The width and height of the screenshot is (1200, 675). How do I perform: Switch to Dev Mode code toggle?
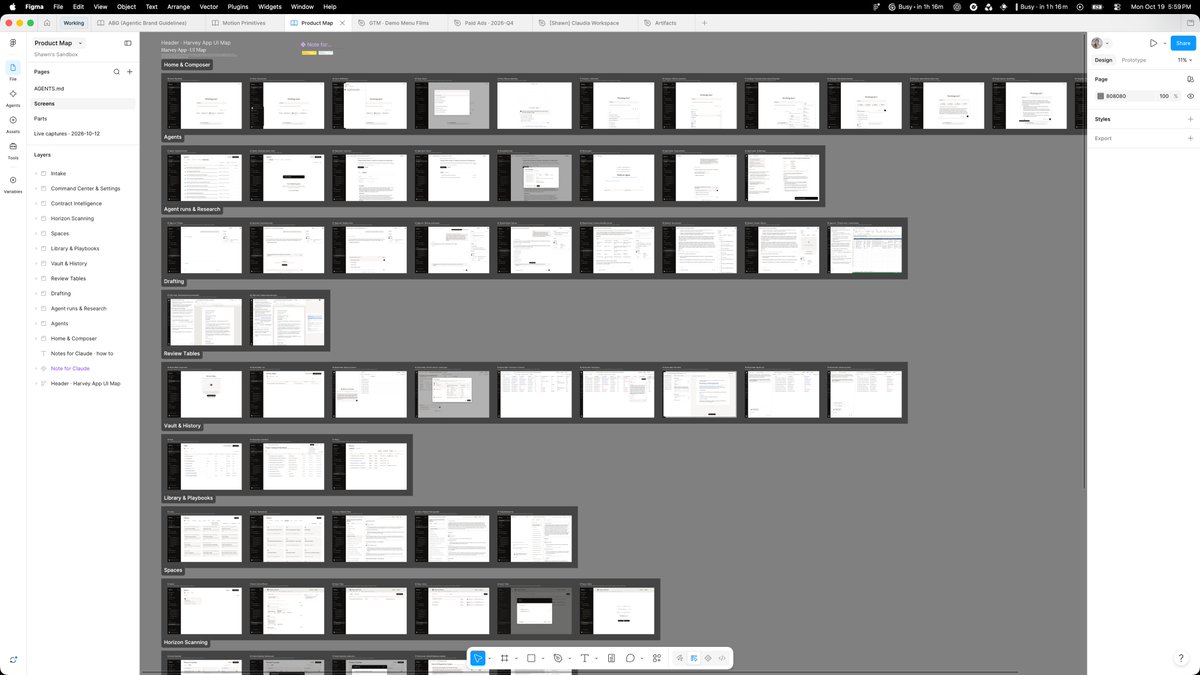722,658
